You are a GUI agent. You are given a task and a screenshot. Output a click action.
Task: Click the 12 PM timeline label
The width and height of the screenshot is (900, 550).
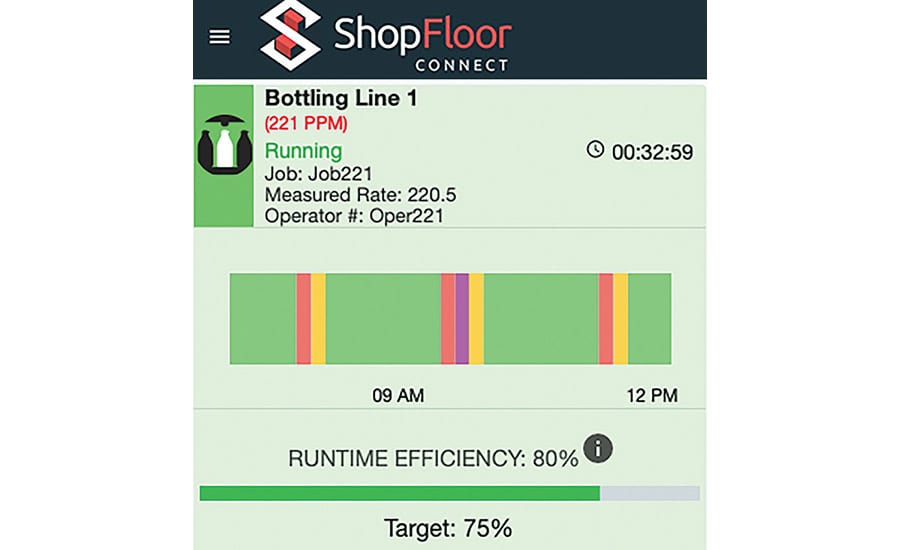point(652,396)
